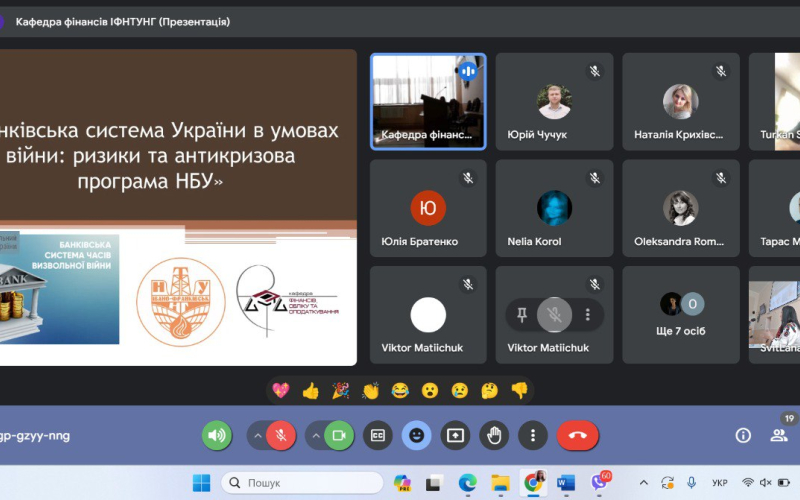
Task: Close the emoji reactions bar via smiley button
Action: tap(416, 435)
